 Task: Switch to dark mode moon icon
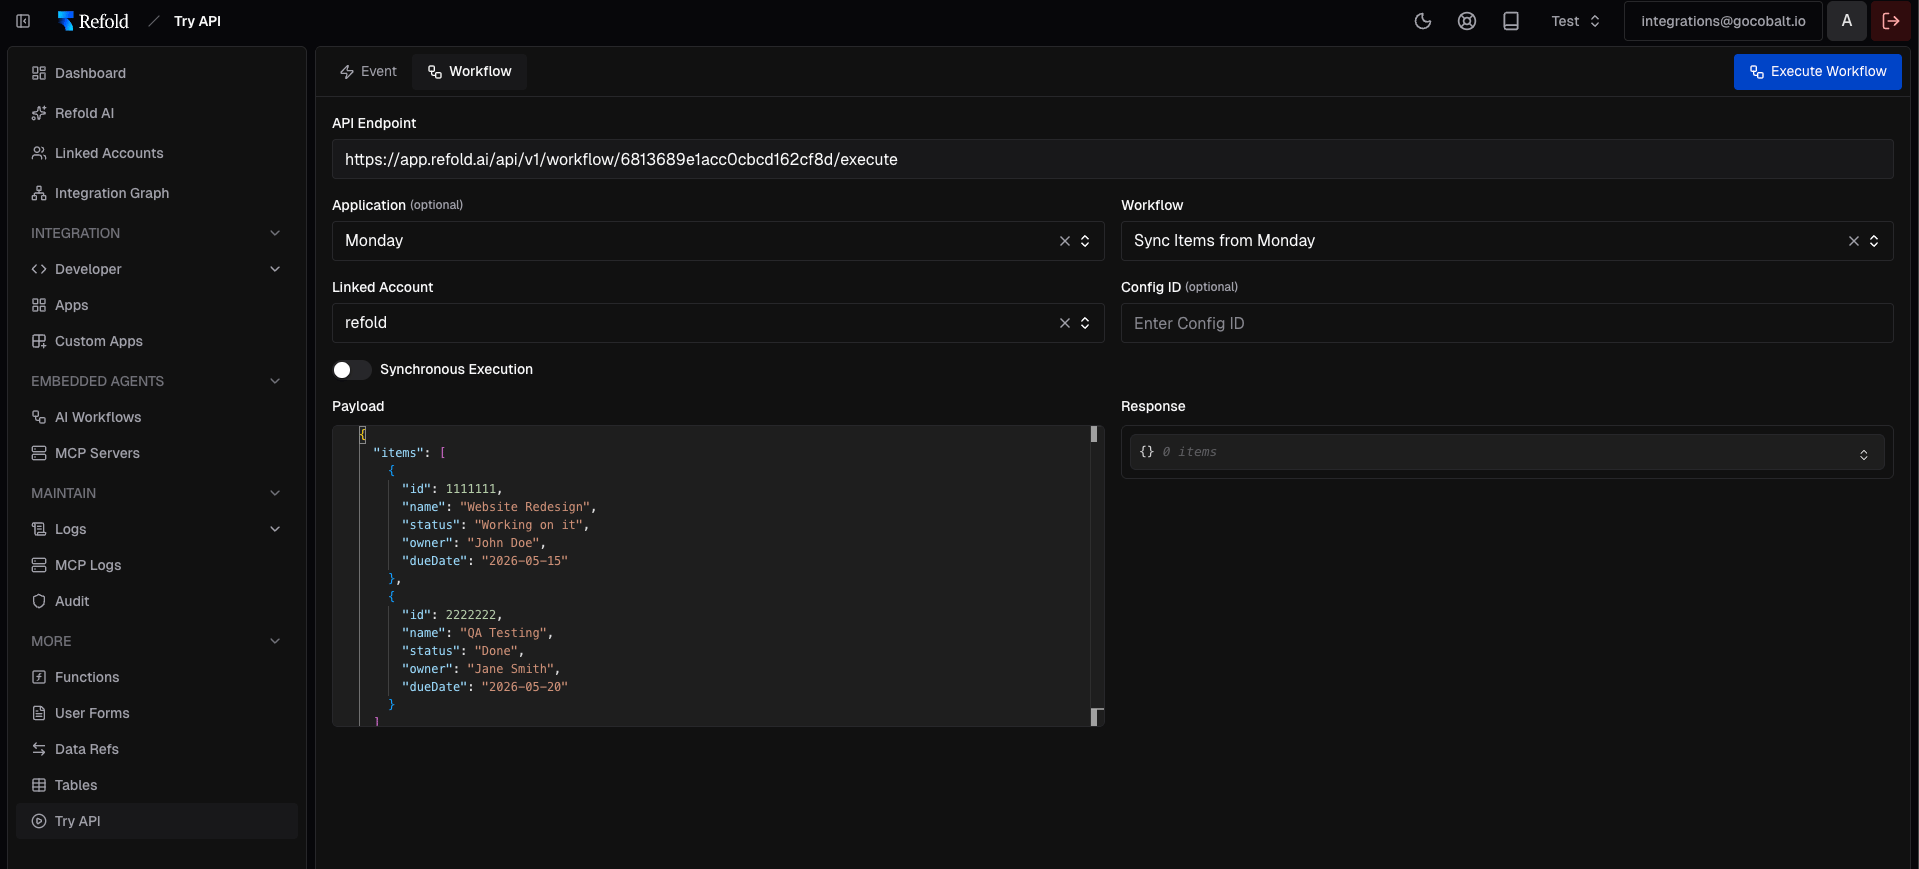[1423, 21]
